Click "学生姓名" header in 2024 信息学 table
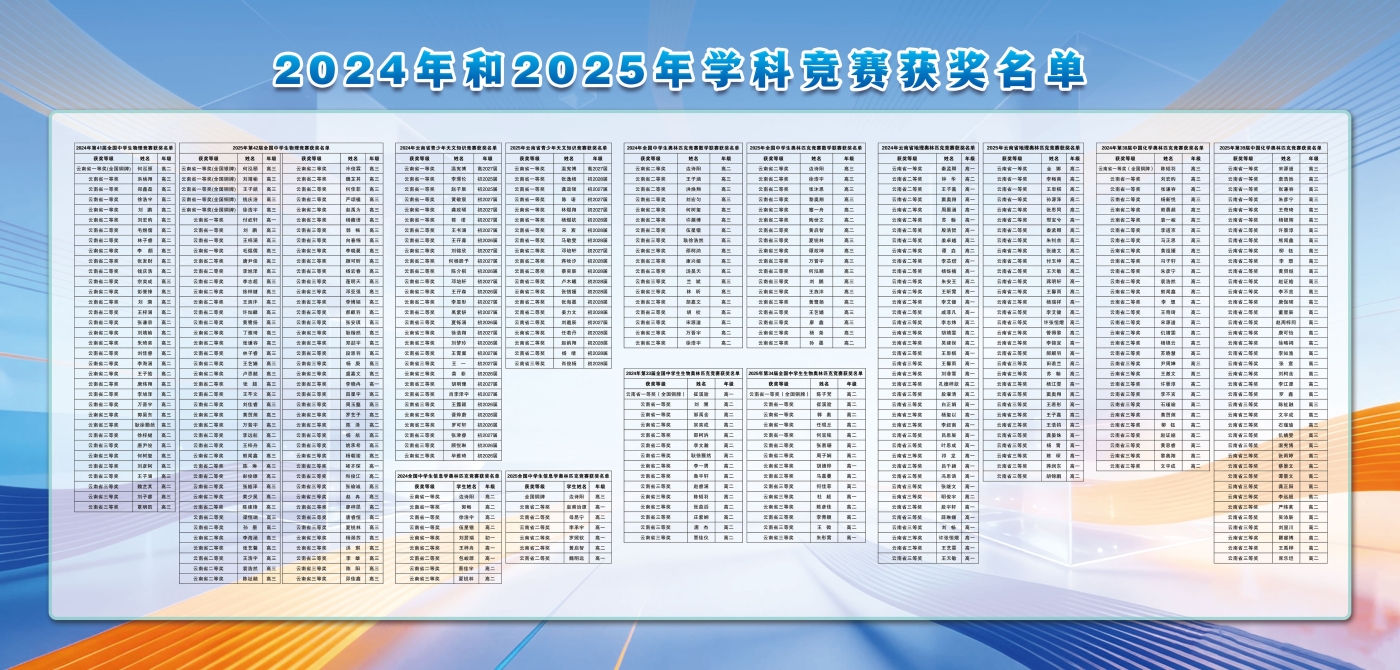The height and width of the screenshot is (670, 1400). point(466,486)
